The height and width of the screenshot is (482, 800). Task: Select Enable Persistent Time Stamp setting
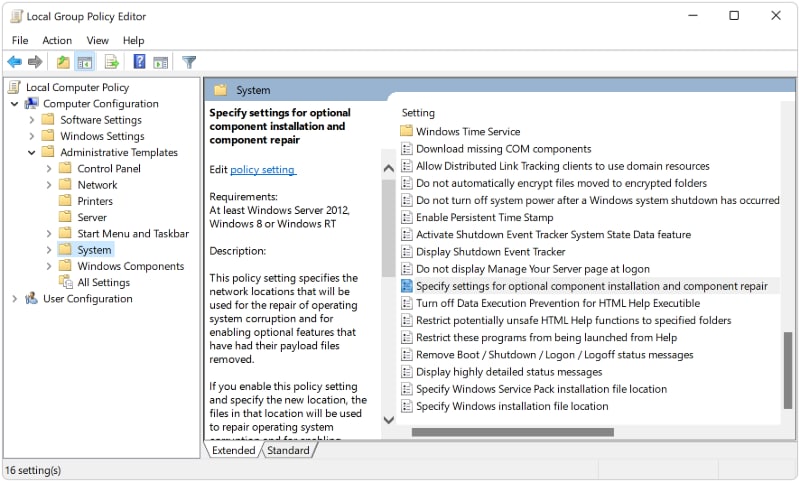tap(484, 217)
